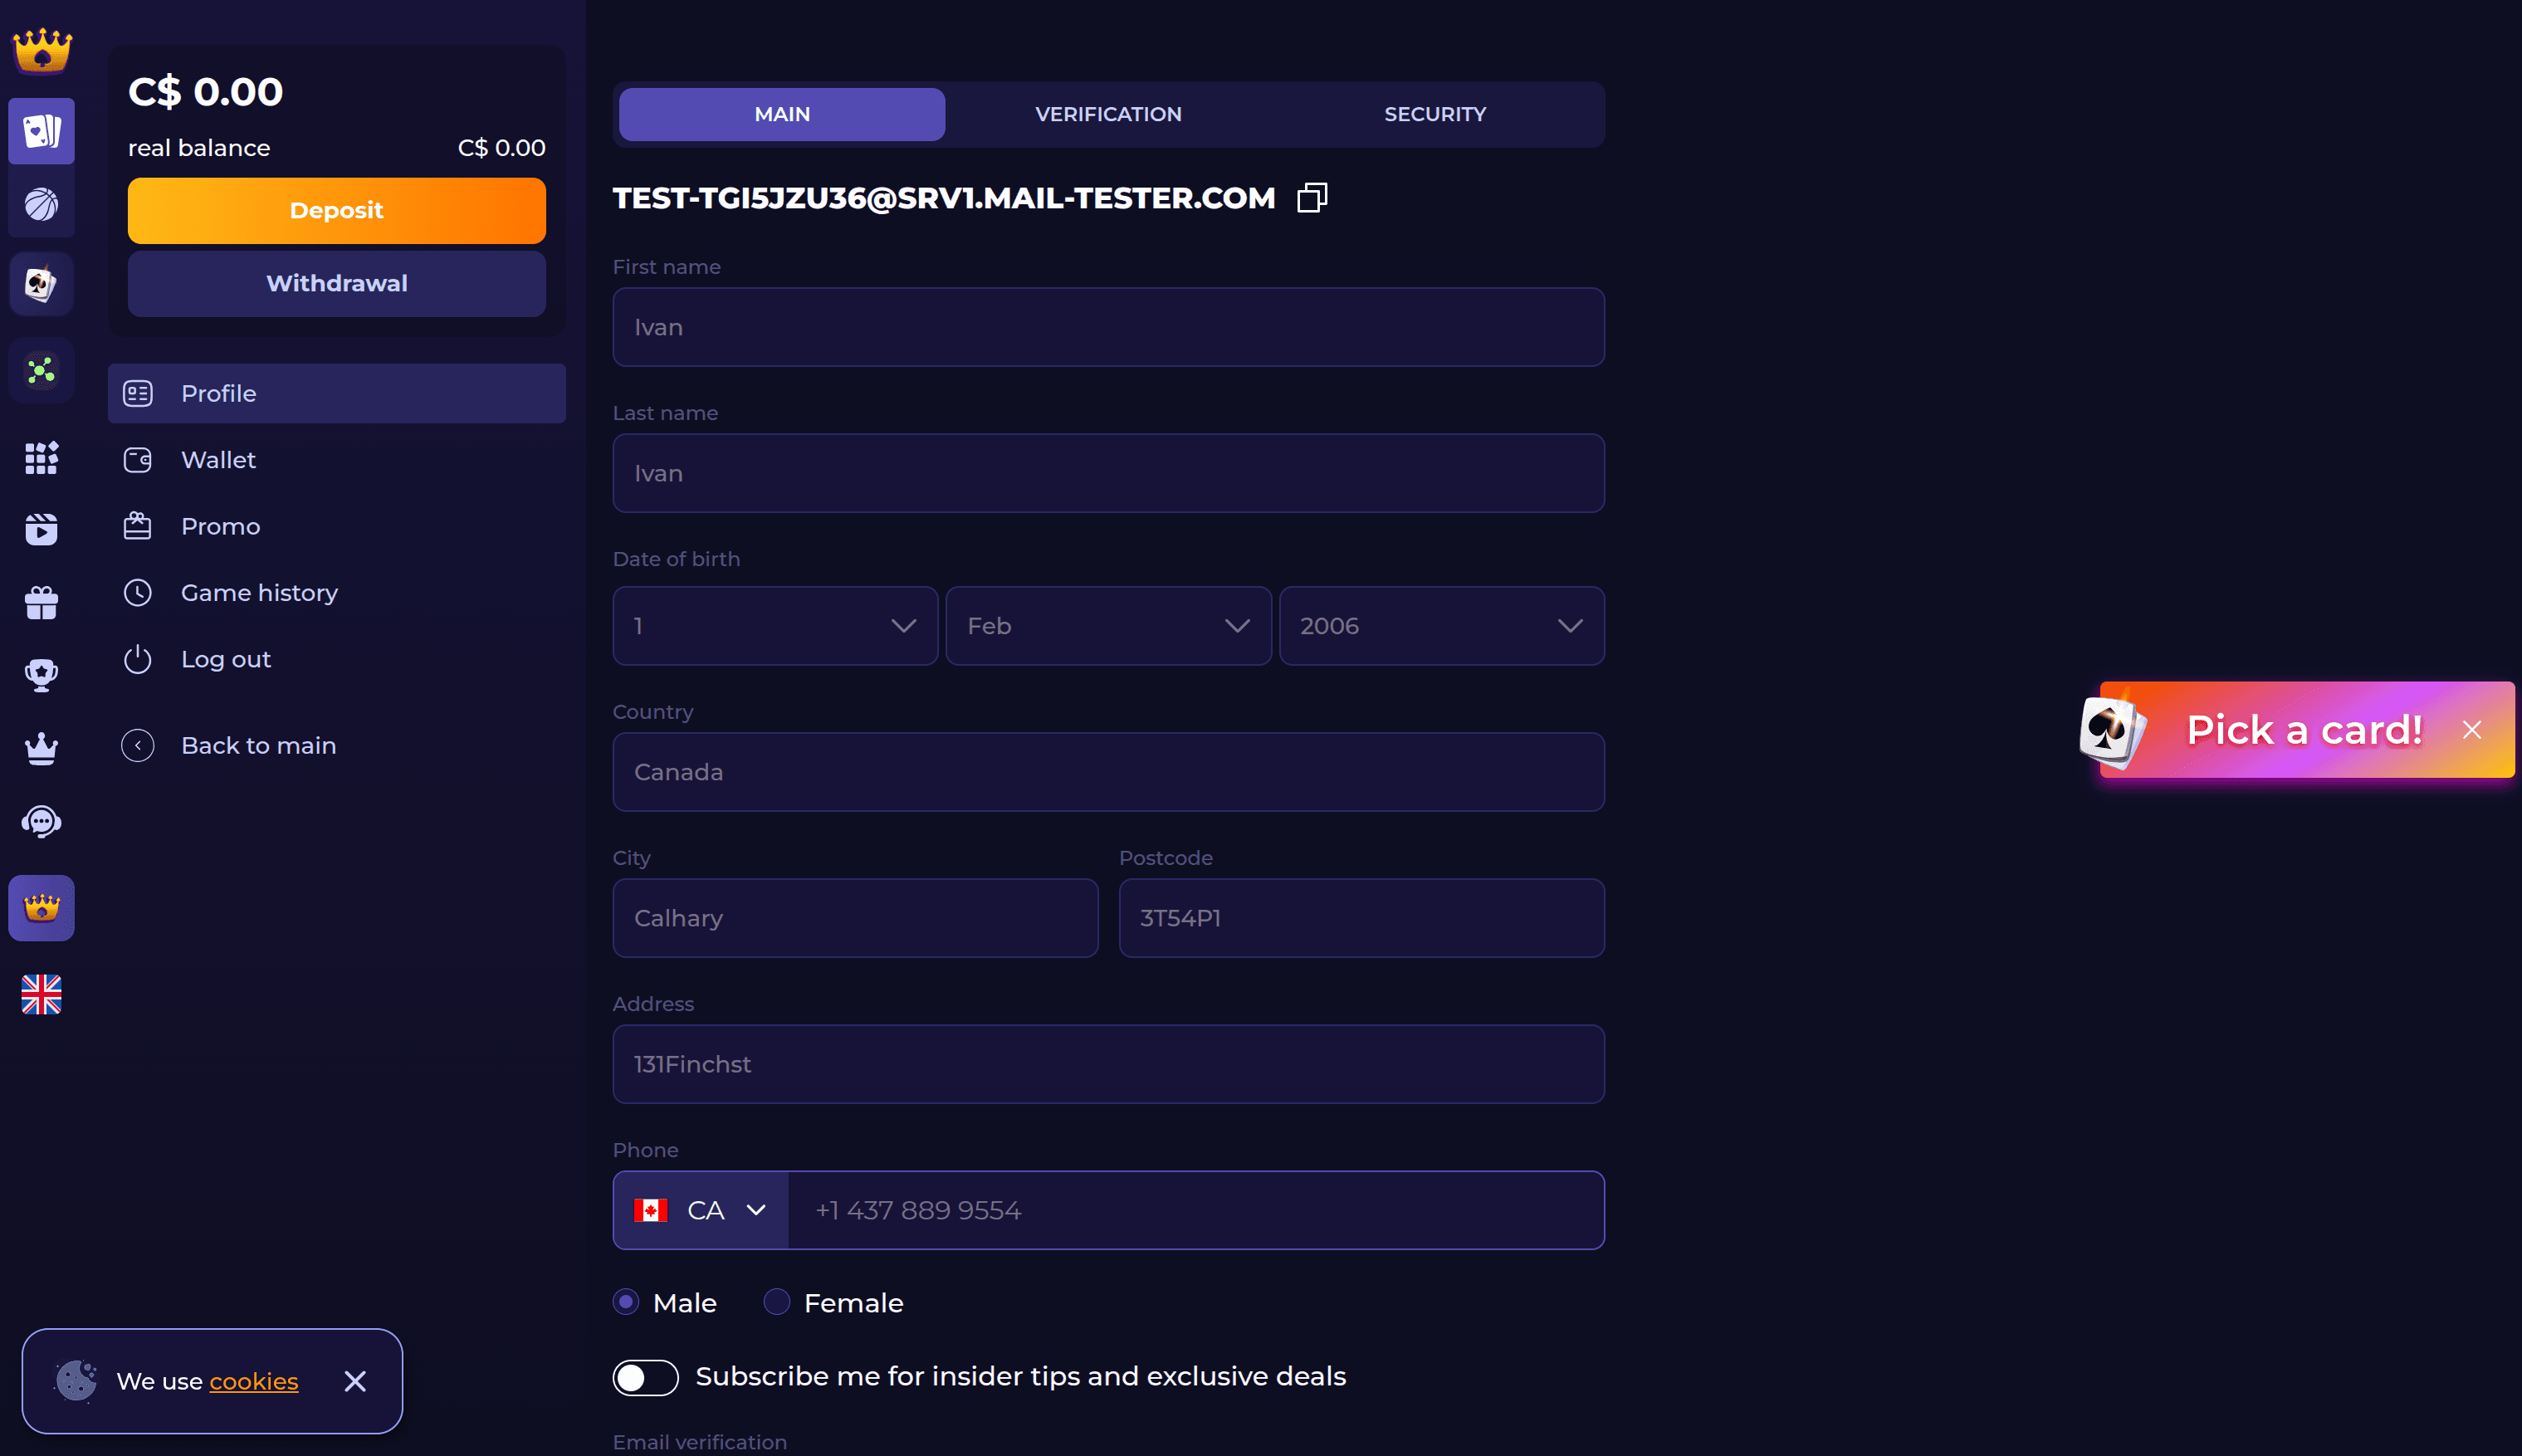Switch to the VERIFICATION tab

click(x=1108, y=114)
